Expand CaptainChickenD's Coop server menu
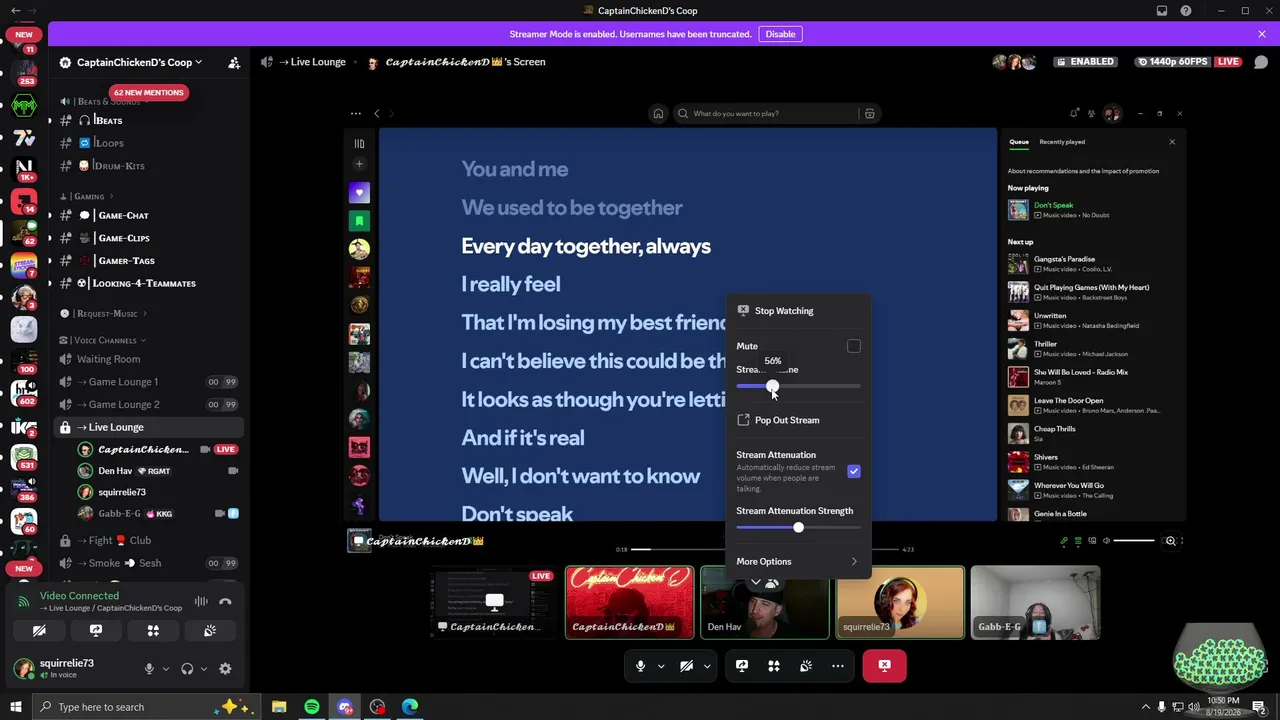 pyautogui.click(x=139, y=62)
